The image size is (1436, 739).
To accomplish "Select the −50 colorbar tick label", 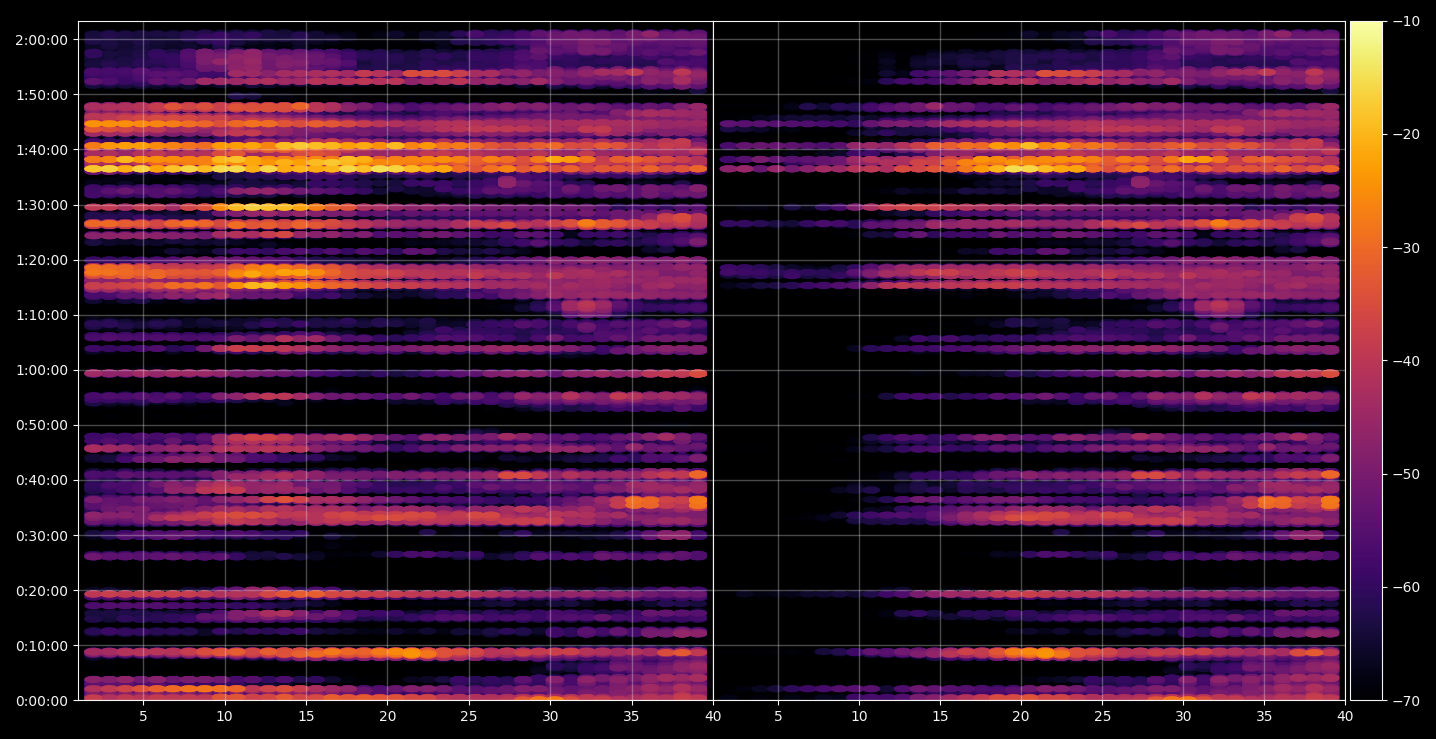I will pos(1406,473).
